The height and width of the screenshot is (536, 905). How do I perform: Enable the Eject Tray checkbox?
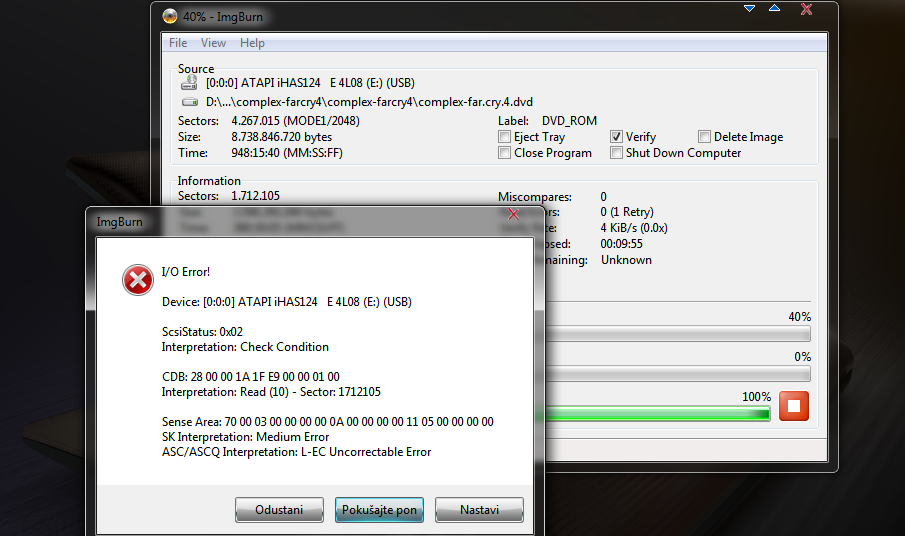tap(504, 137)
